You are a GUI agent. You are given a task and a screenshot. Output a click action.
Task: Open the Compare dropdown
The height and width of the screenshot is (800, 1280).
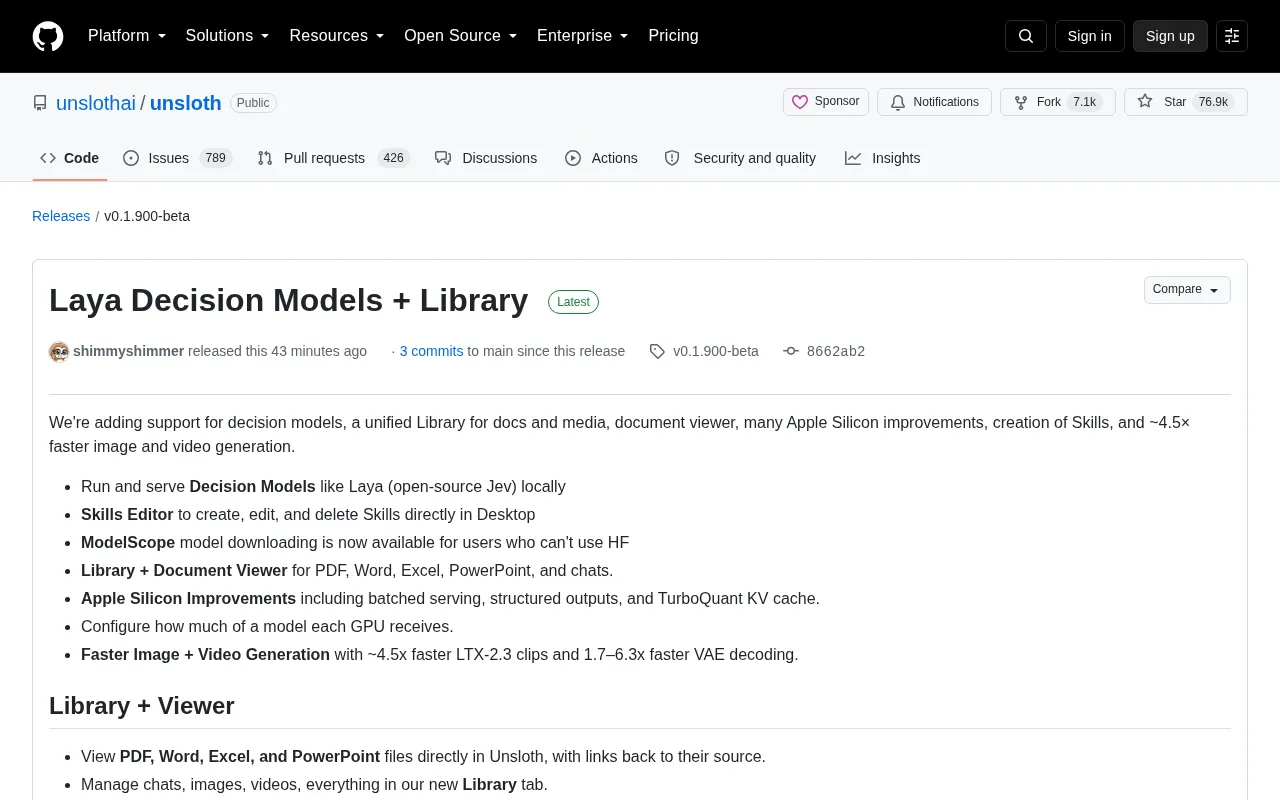point(1187,290)
